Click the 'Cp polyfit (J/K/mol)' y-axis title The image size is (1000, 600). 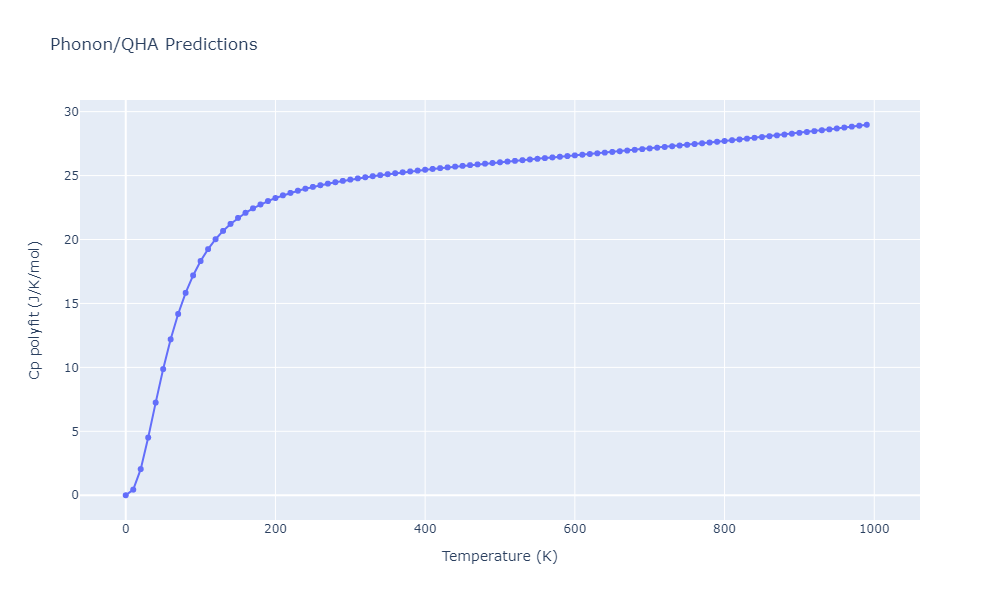point(35,310)
